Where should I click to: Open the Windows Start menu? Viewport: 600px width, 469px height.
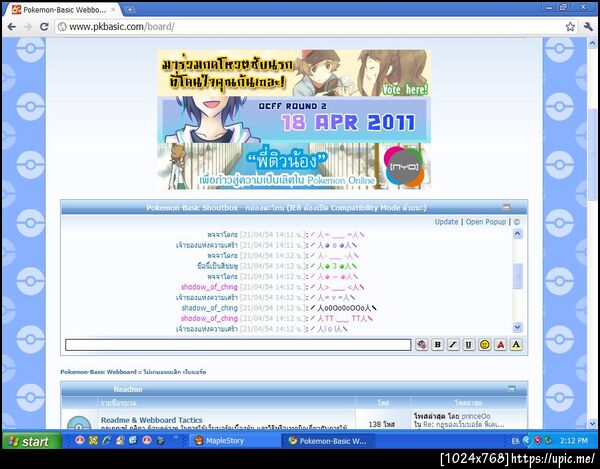pyautogui.click(x=31, y=441)
